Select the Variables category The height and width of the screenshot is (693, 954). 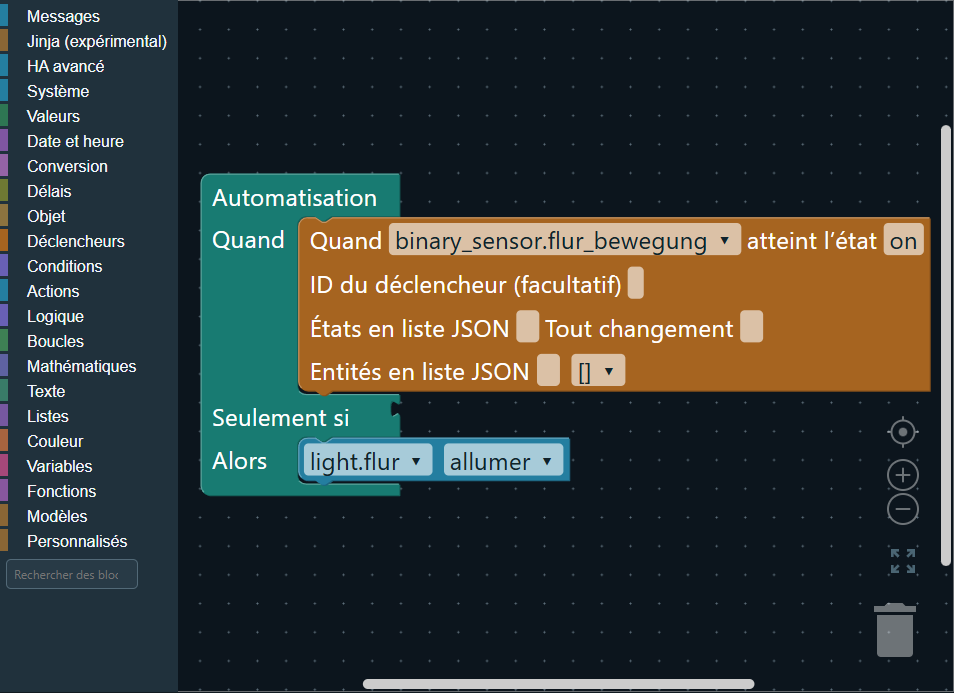click(x=89, y=465)
